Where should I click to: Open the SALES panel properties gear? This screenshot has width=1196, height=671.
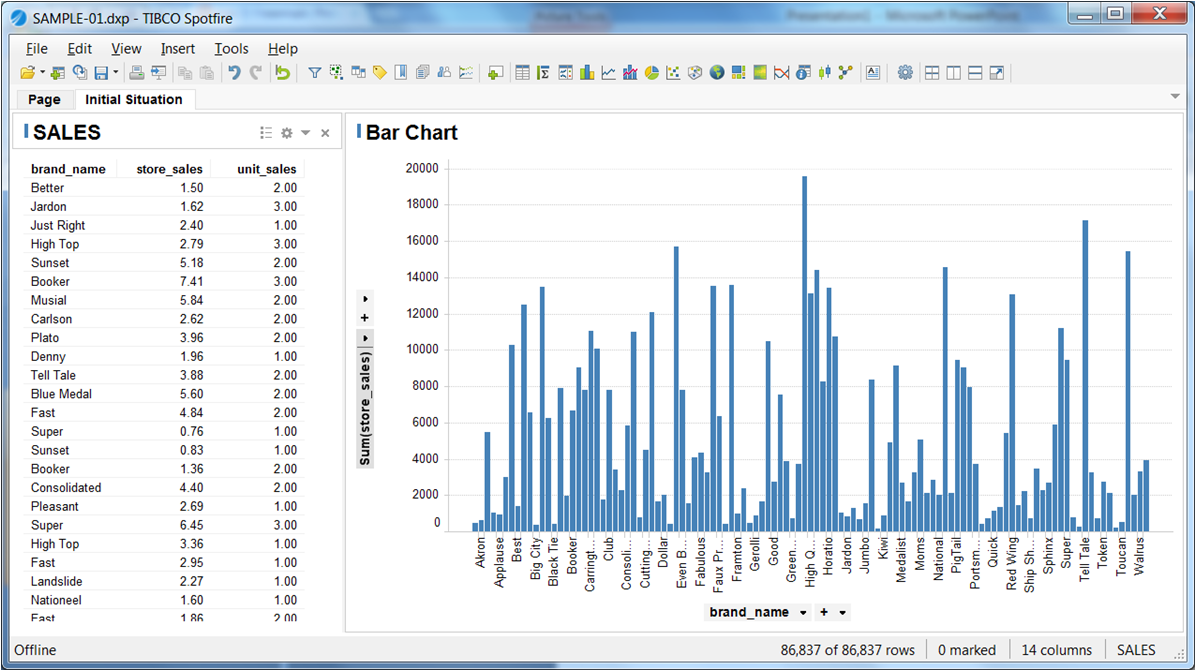(287, 132)
